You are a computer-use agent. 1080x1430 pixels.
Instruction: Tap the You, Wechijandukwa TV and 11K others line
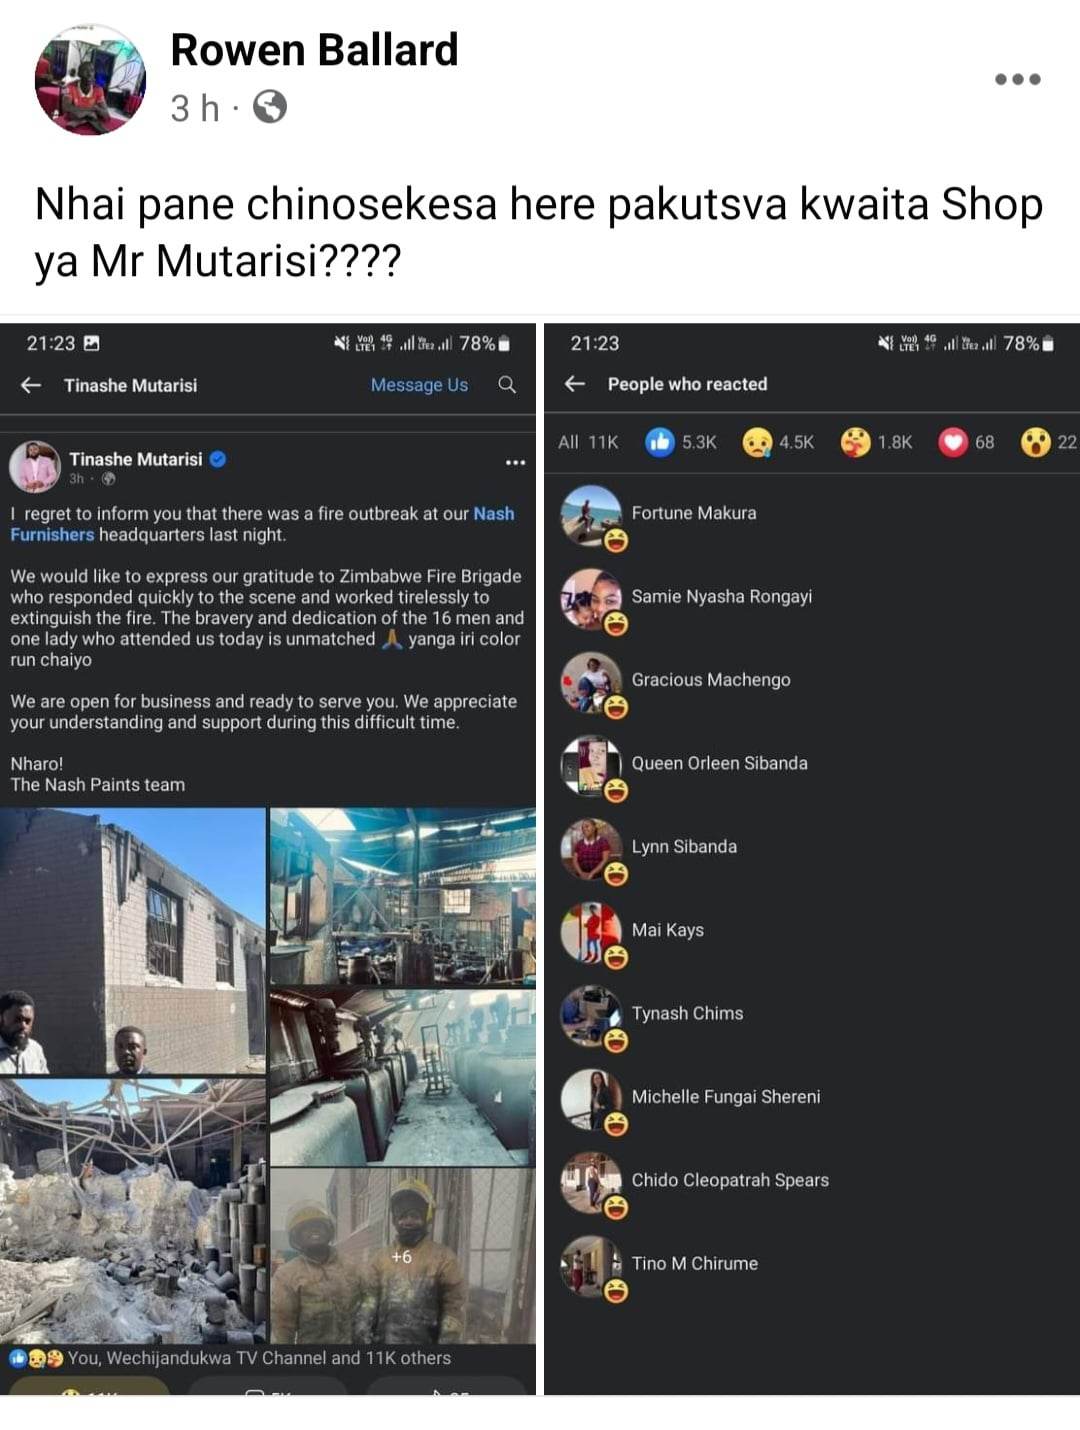pos(230,1358)
